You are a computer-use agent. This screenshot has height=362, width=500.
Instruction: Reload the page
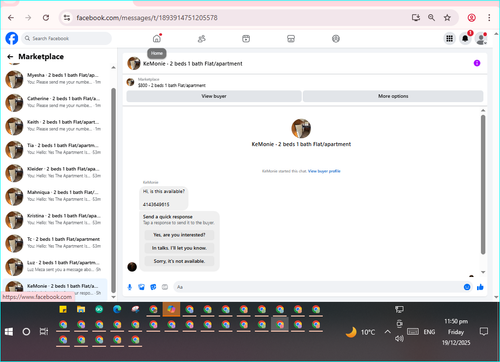(46, 18)
